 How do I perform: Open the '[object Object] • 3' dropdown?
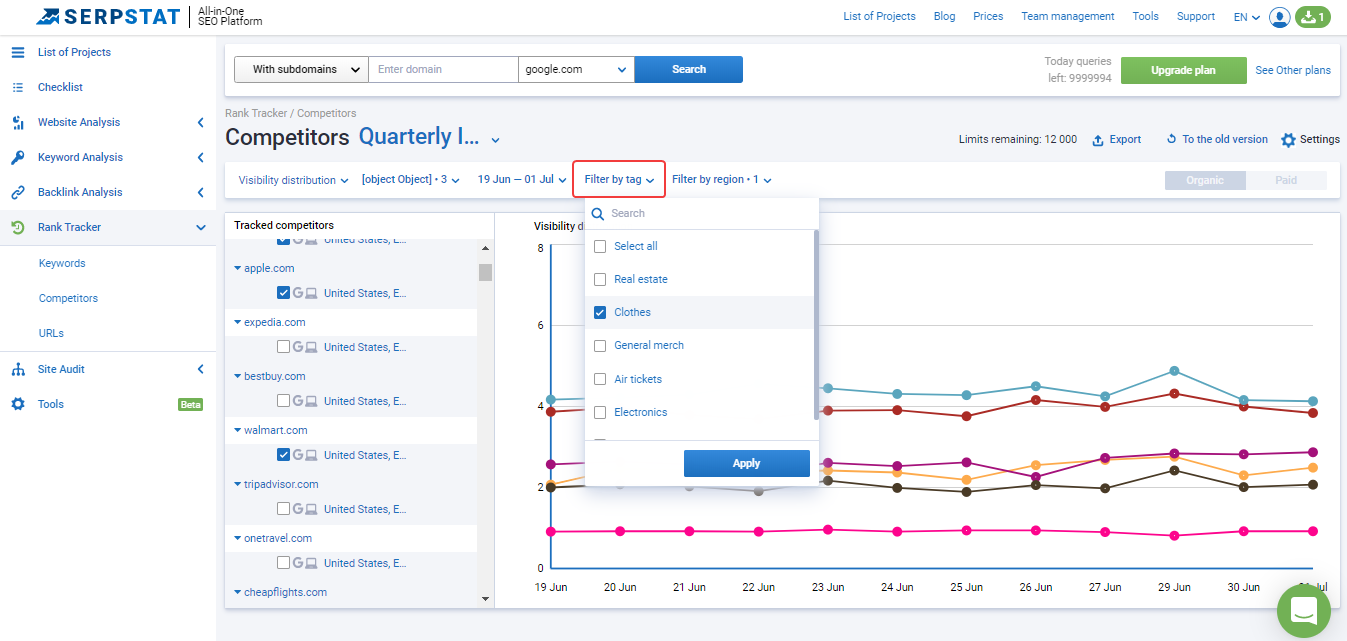click(x=410, y=180)
